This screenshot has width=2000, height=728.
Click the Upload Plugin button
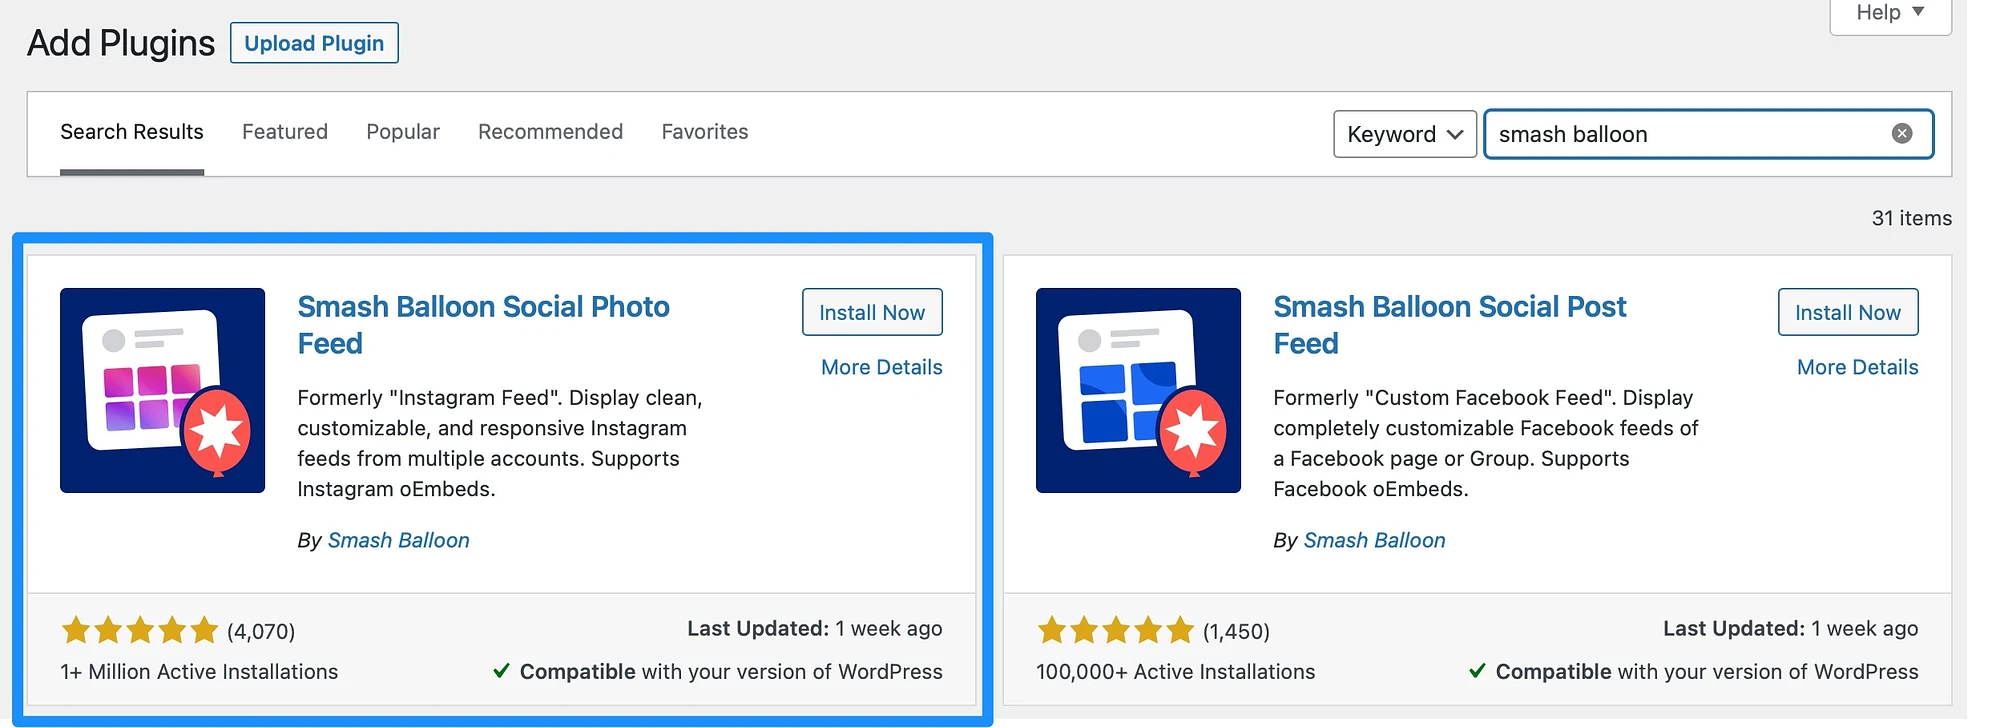[314, 43]
